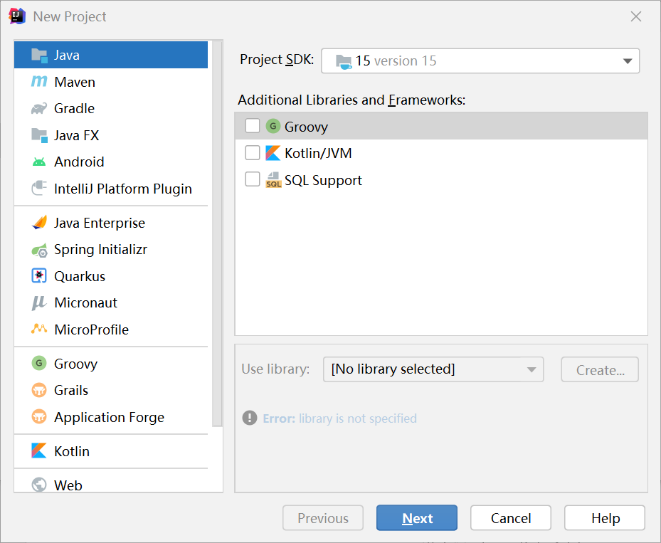
Task: Enable the Kotlin/JVM checkbox
Action: pyautogui.click(x=253, y=153)
